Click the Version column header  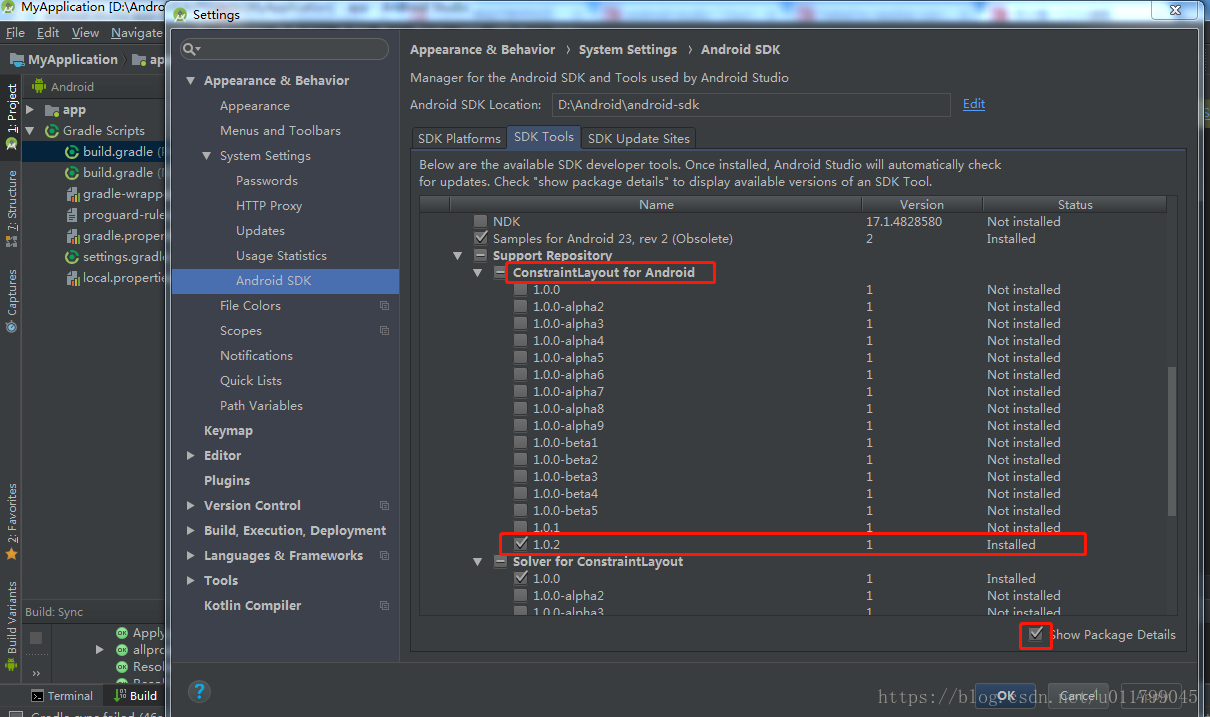(x=921, y=204)
